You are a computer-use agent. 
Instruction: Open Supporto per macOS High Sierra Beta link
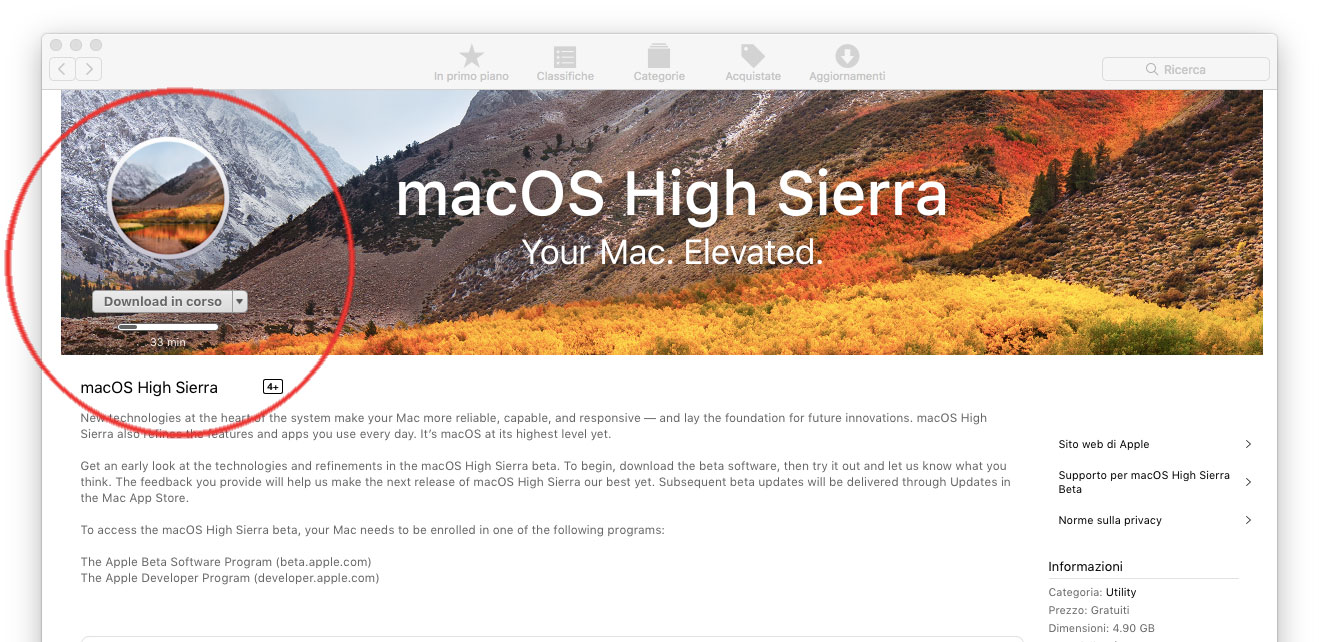pos(1143,482)
